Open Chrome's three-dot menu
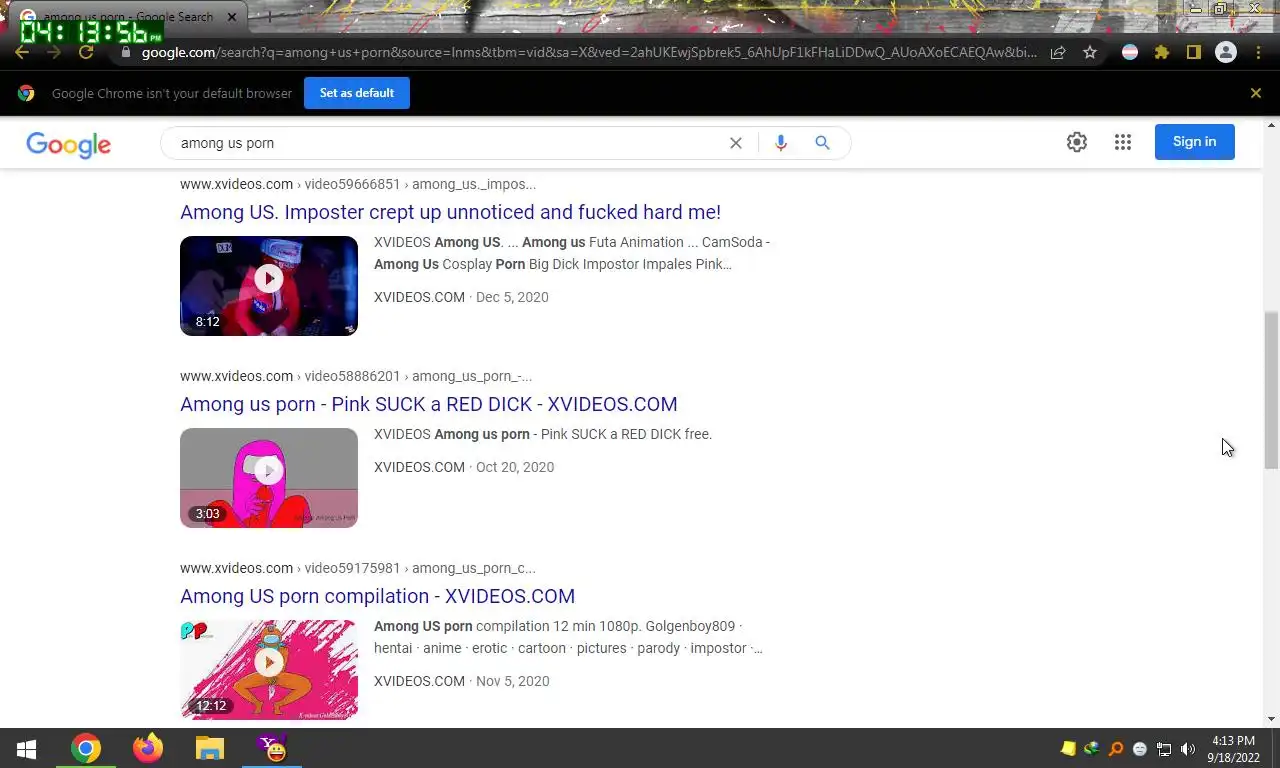This screenshot has height=768, width=1280. coord(1257,53)
